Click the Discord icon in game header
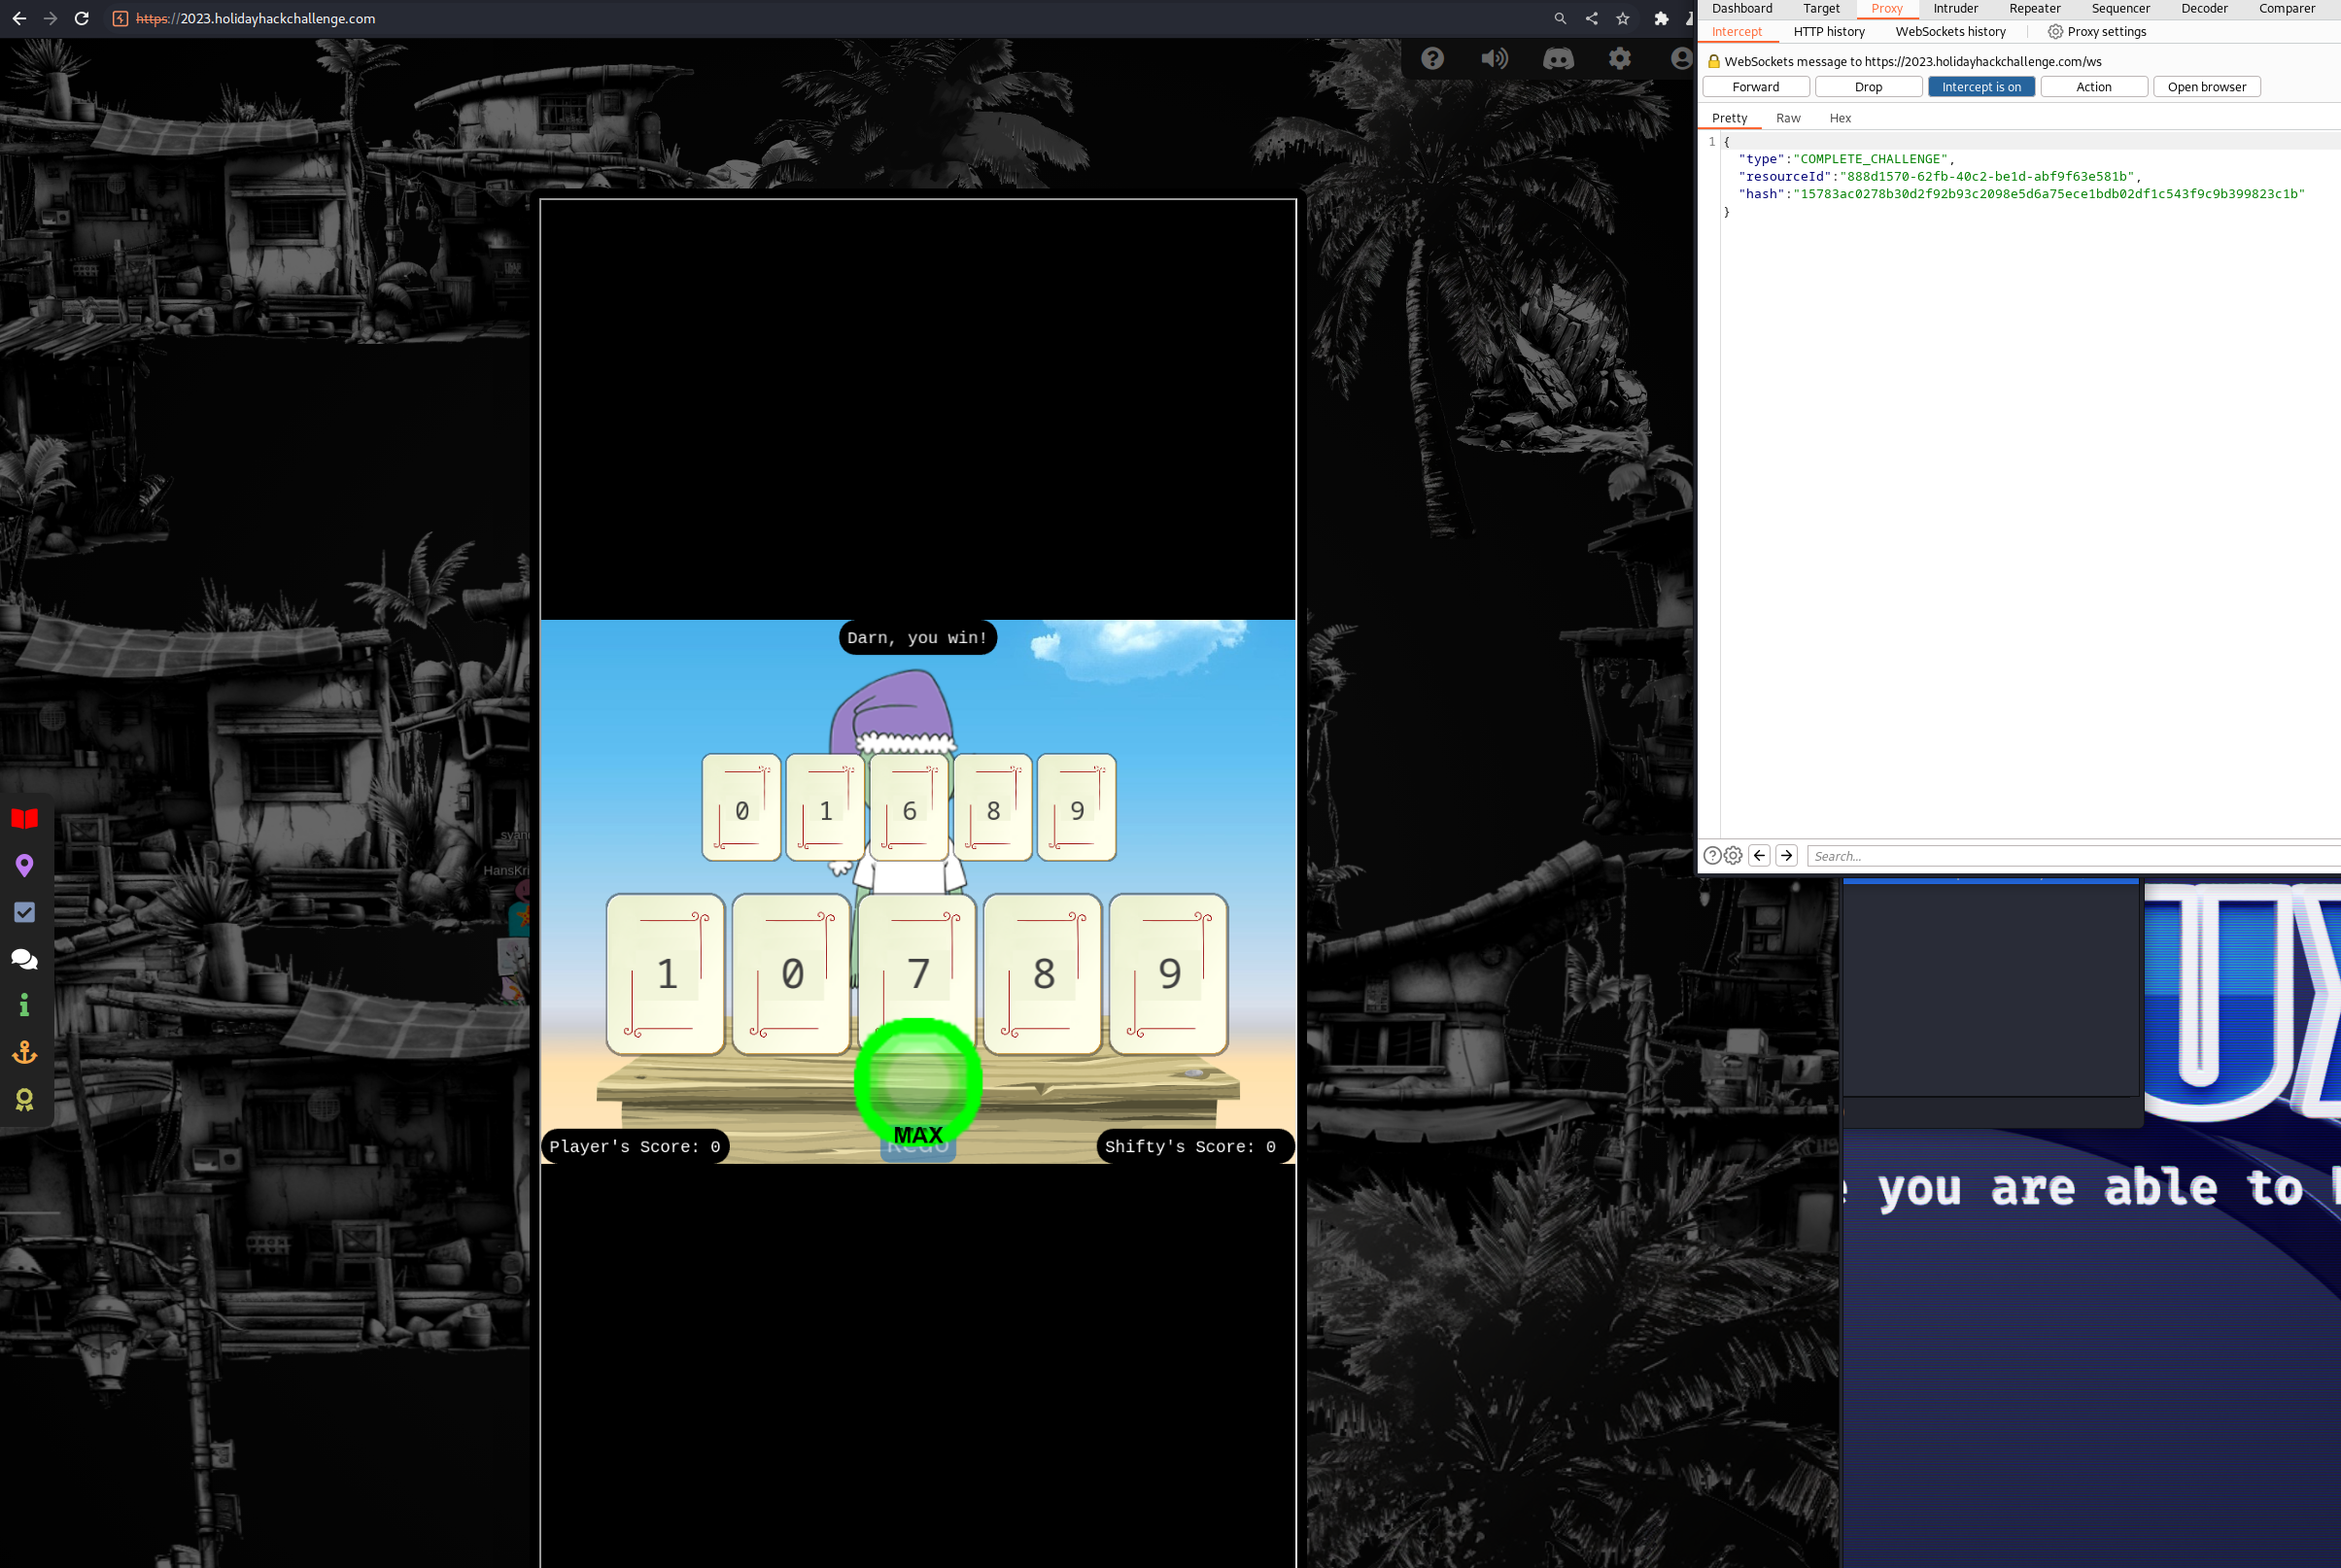This screenshot has width=2341, height=1568. pyautogui.click(x=1557, y=59)
